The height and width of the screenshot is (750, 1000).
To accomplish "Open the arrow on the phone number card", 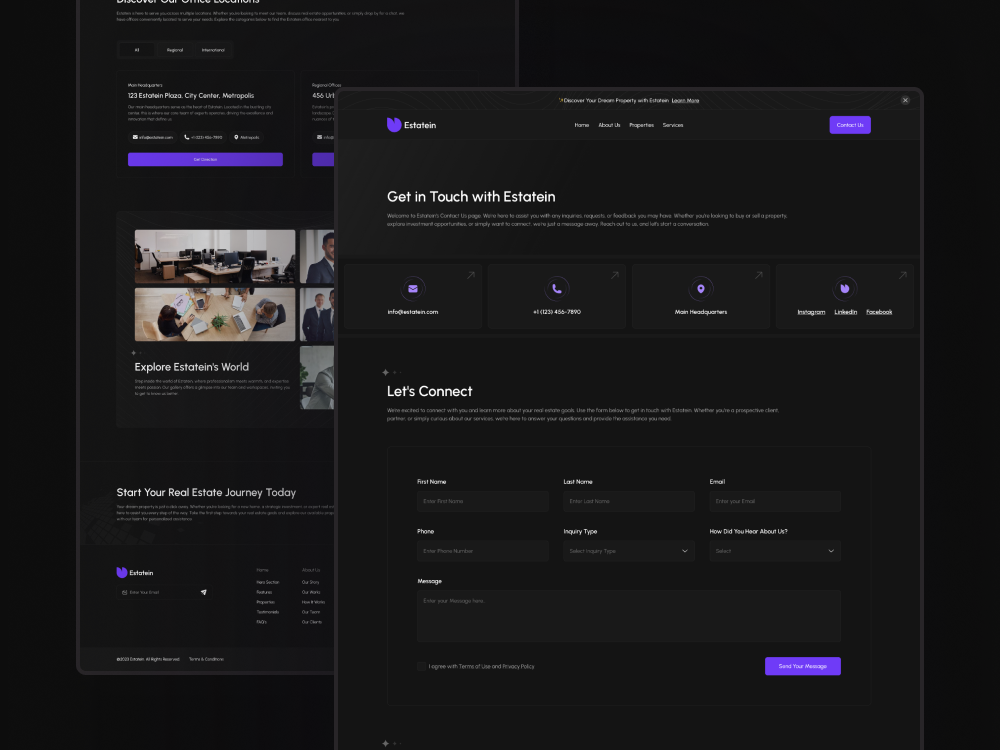I will coord(615,276).
